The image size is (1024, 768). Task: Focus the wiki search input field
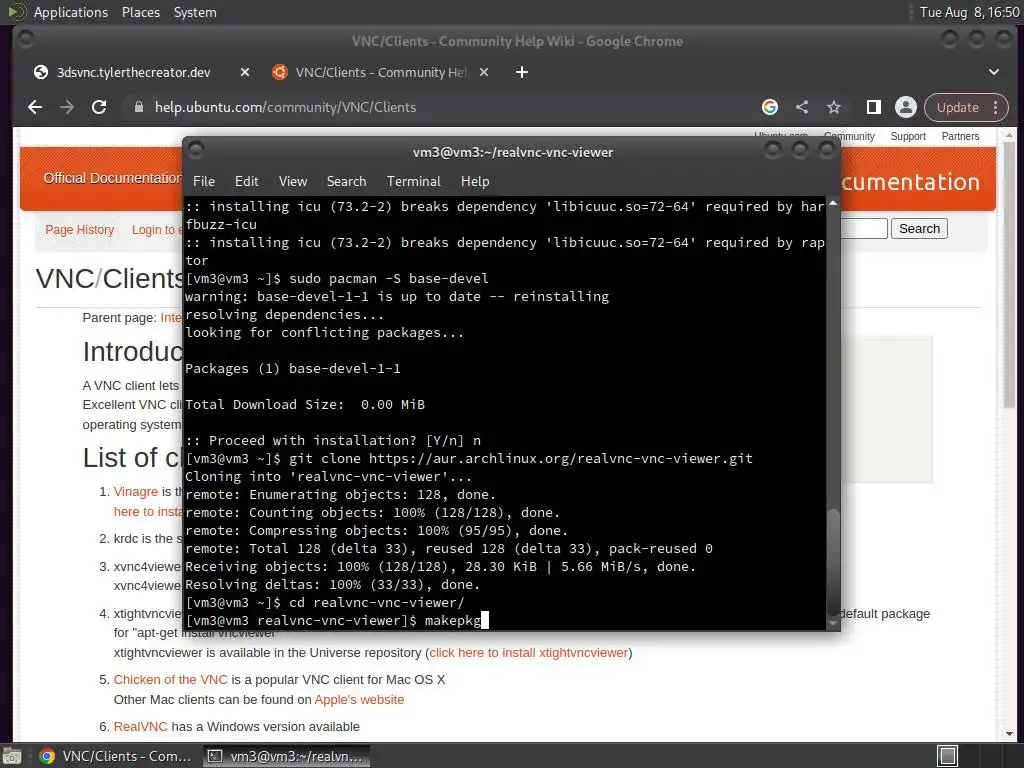(864, 229)
